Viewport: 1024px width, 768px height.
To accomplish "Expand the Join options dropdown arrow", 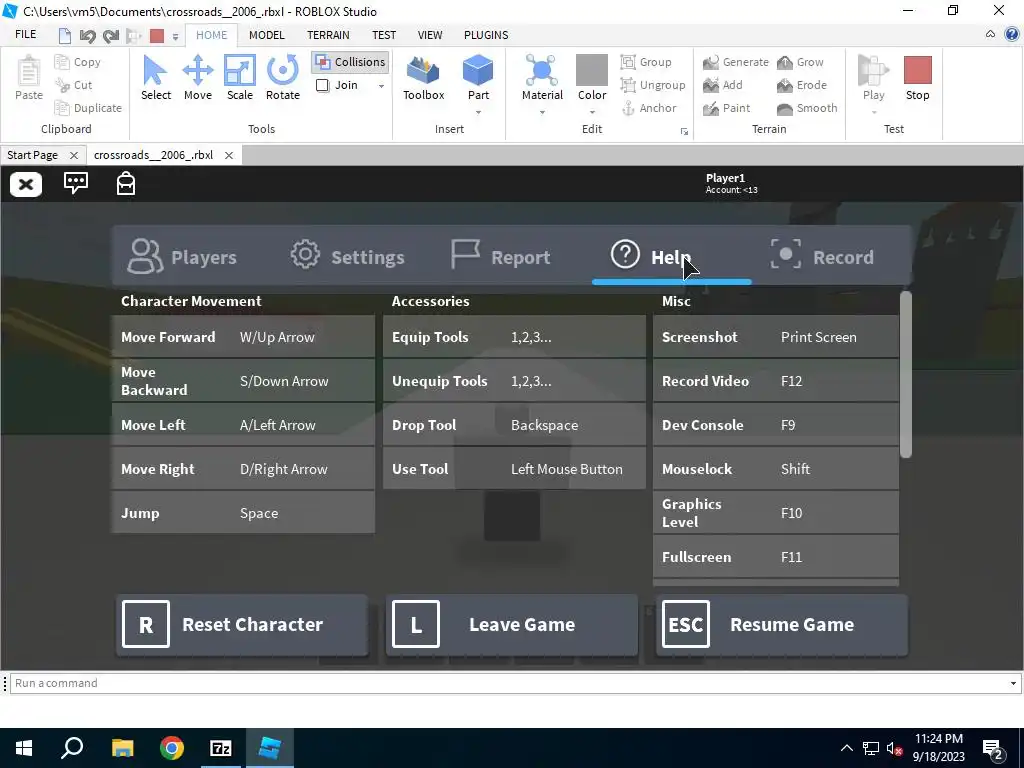I will [381, 86].
